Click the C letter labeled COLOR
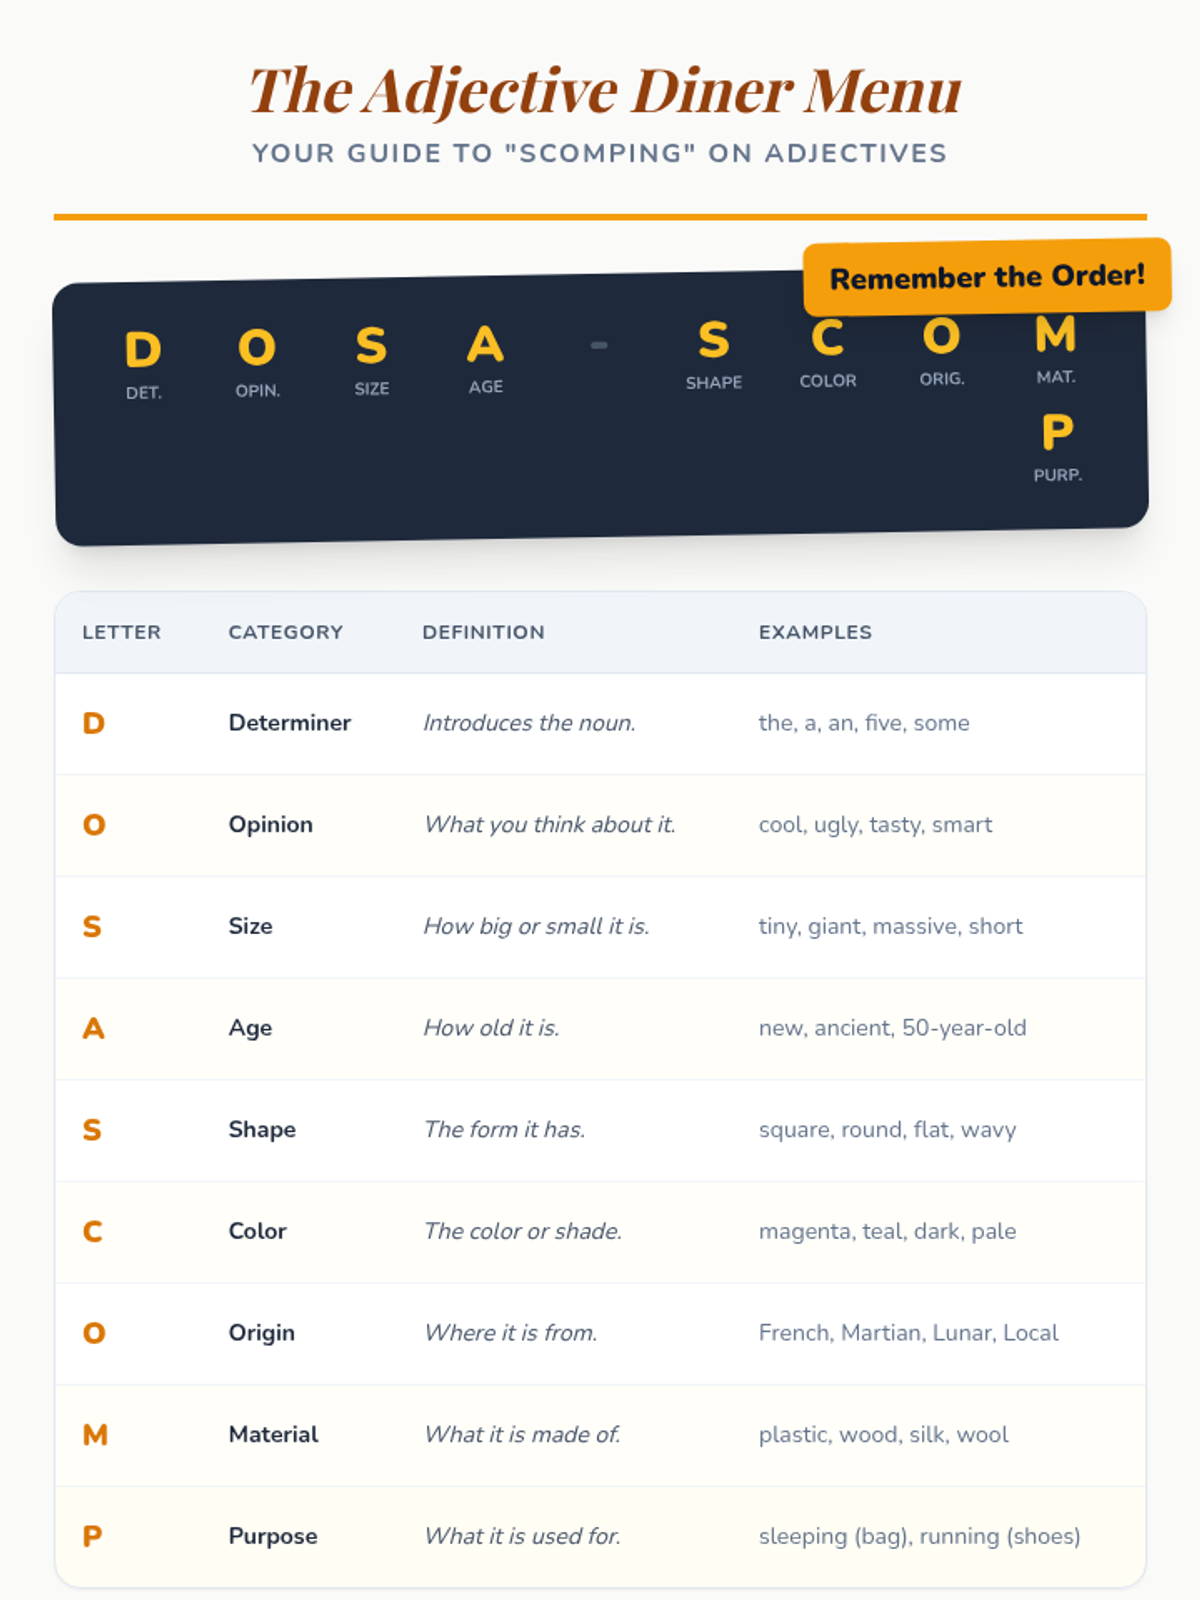The height and width of the screenshot is (1600, 1200). (x=828, y=338)
